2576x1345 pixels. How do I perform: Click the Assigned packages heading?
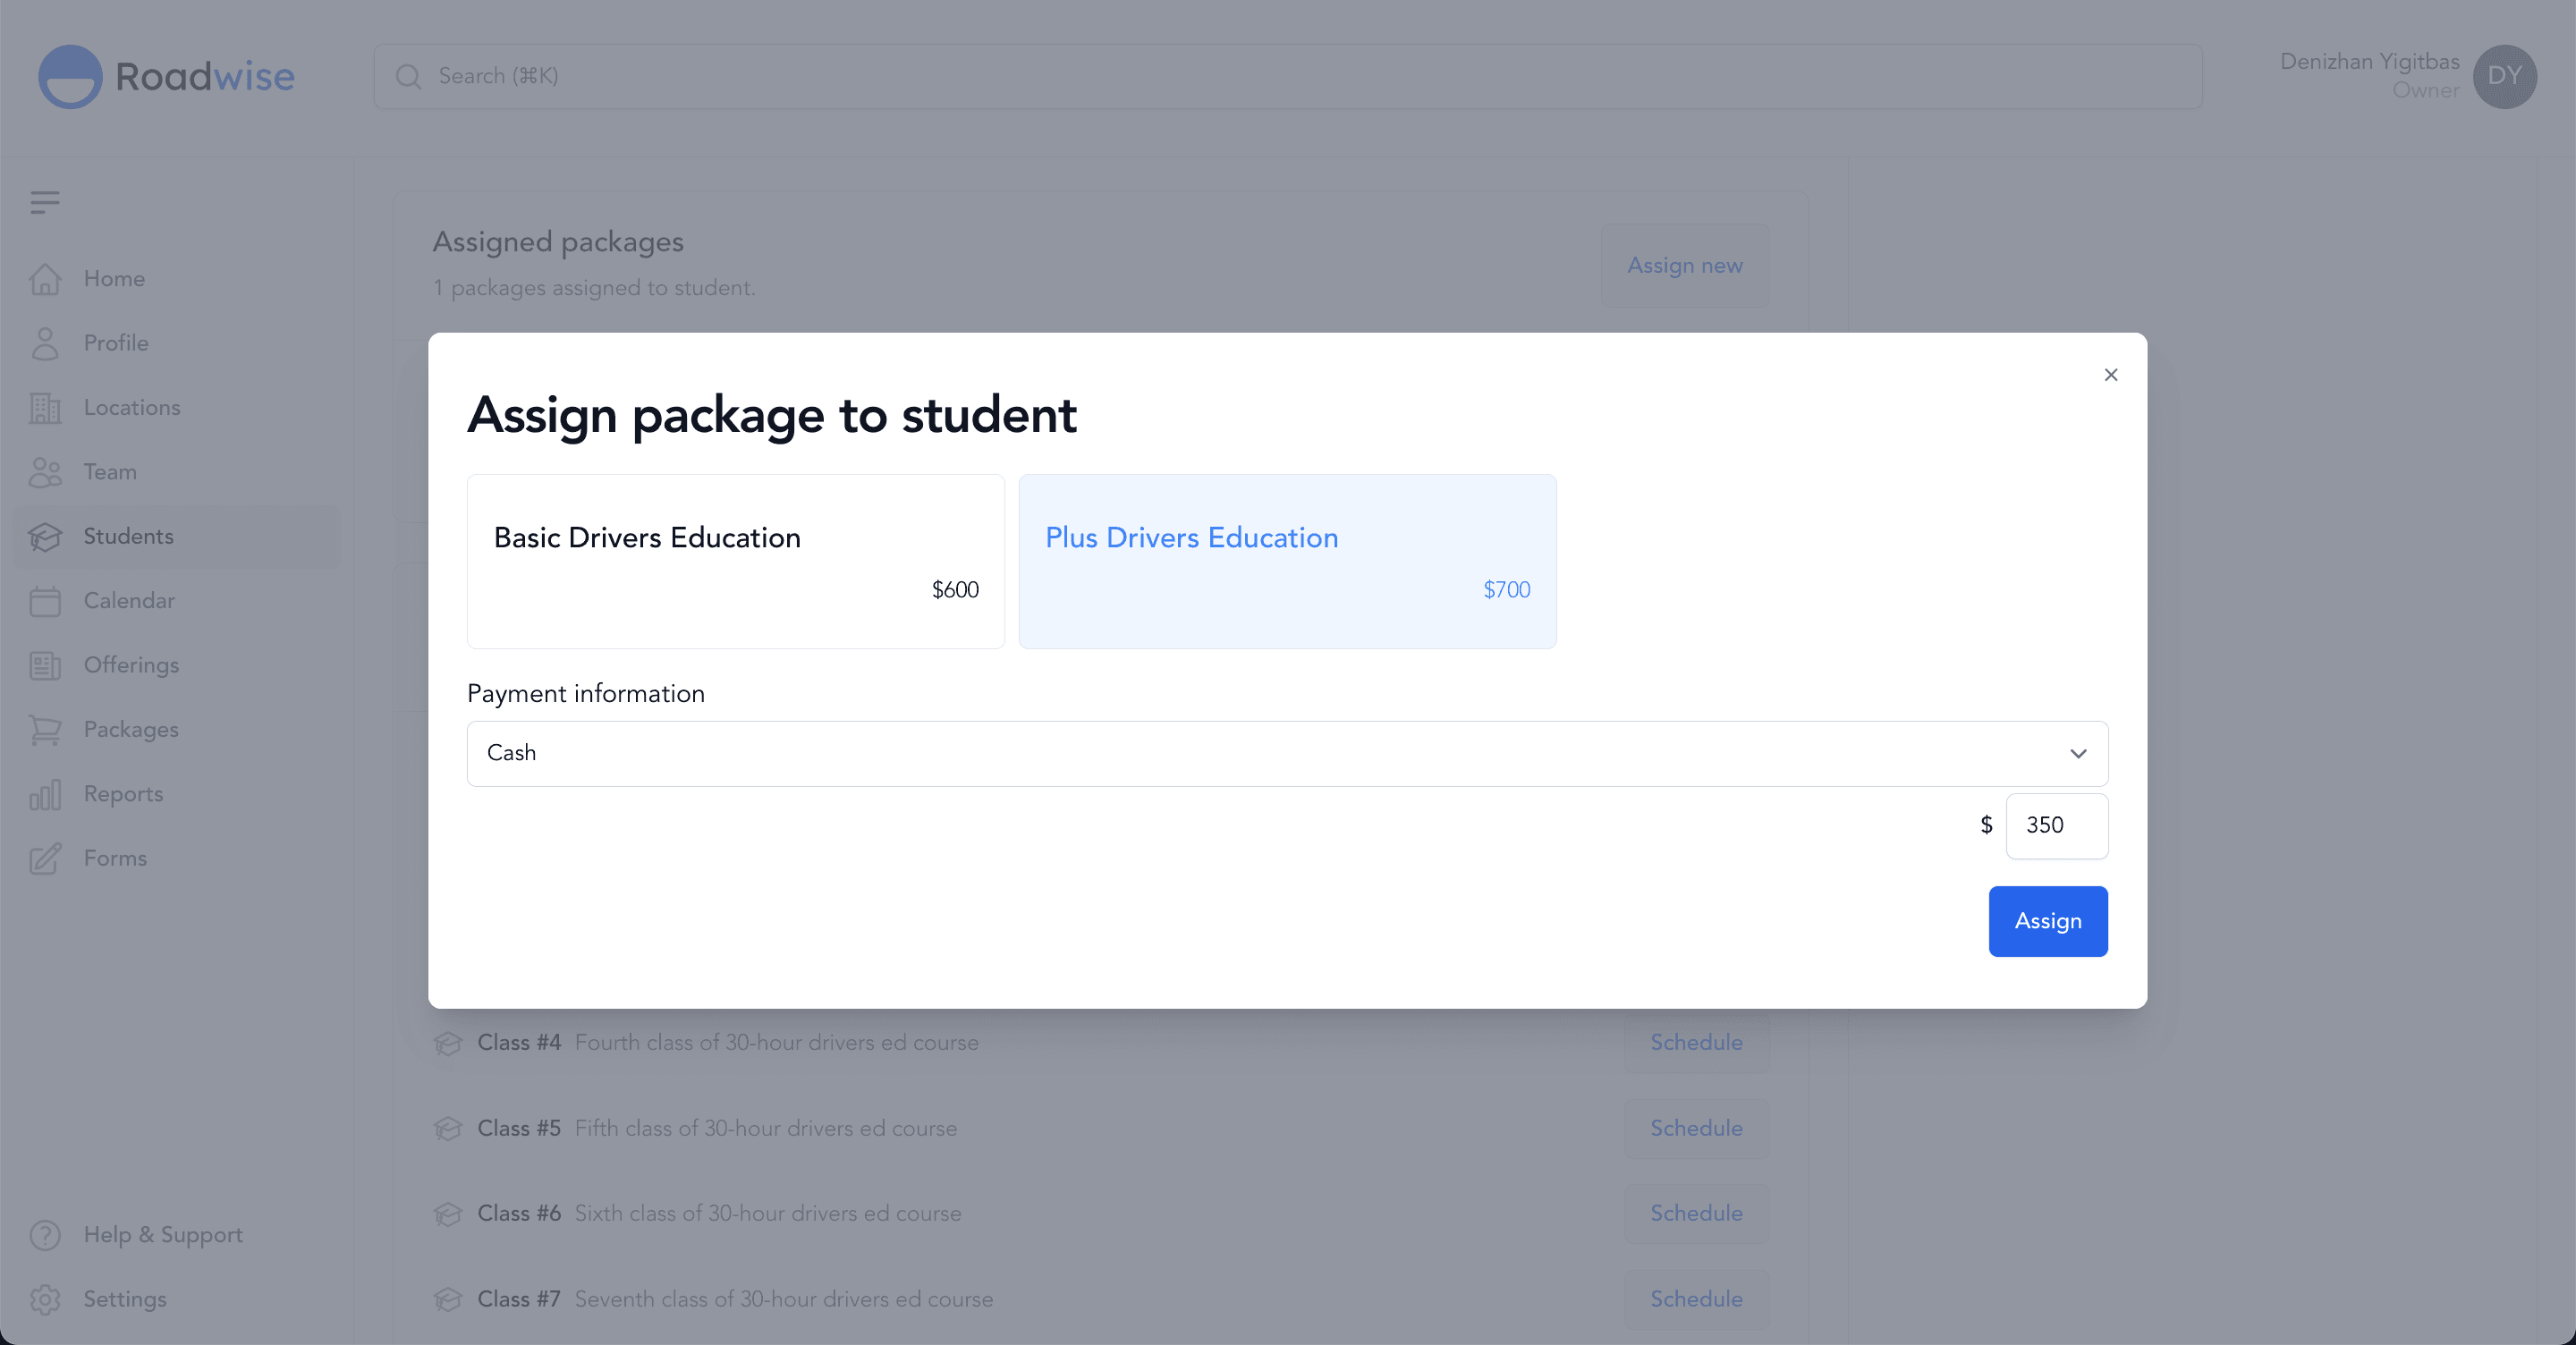558,242
